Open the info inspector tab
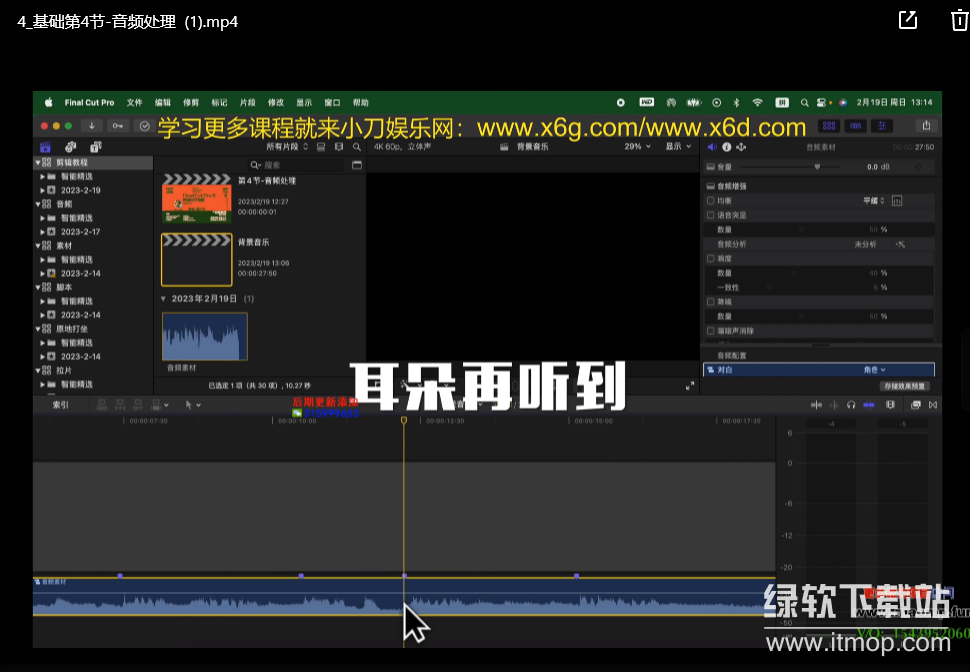Screen dimensions: 970x672 coord(726,147)
